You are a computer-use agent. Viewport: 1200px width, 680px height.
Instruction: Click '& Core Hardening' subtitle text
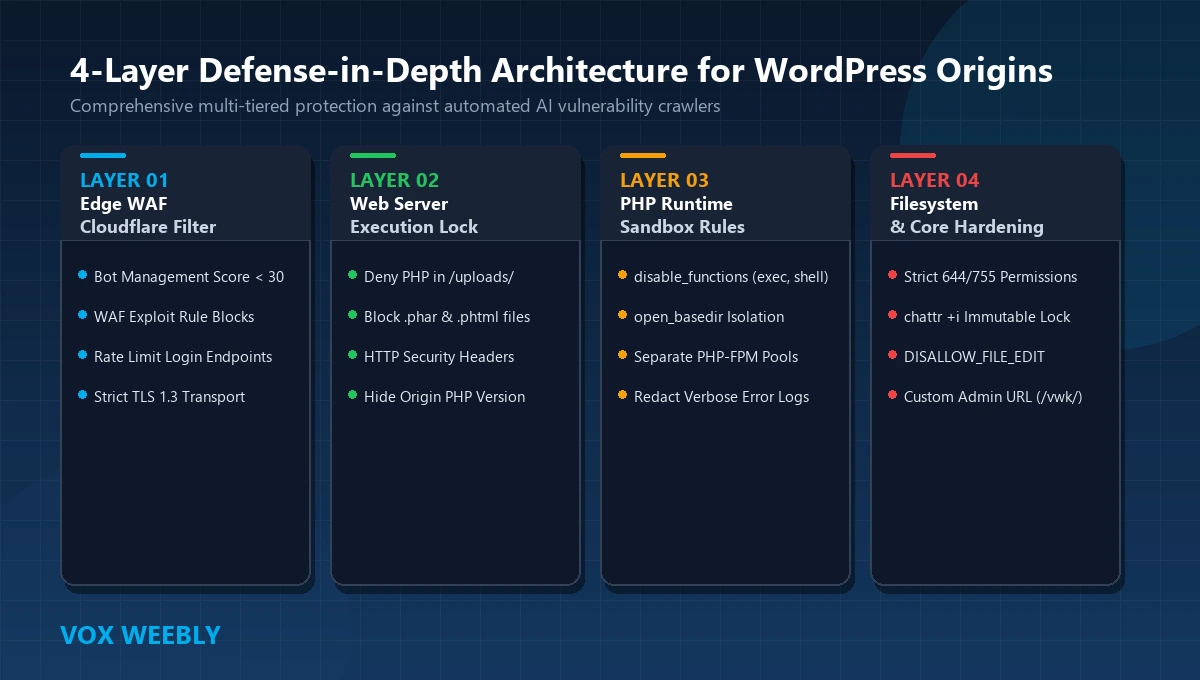pos(966,227)
